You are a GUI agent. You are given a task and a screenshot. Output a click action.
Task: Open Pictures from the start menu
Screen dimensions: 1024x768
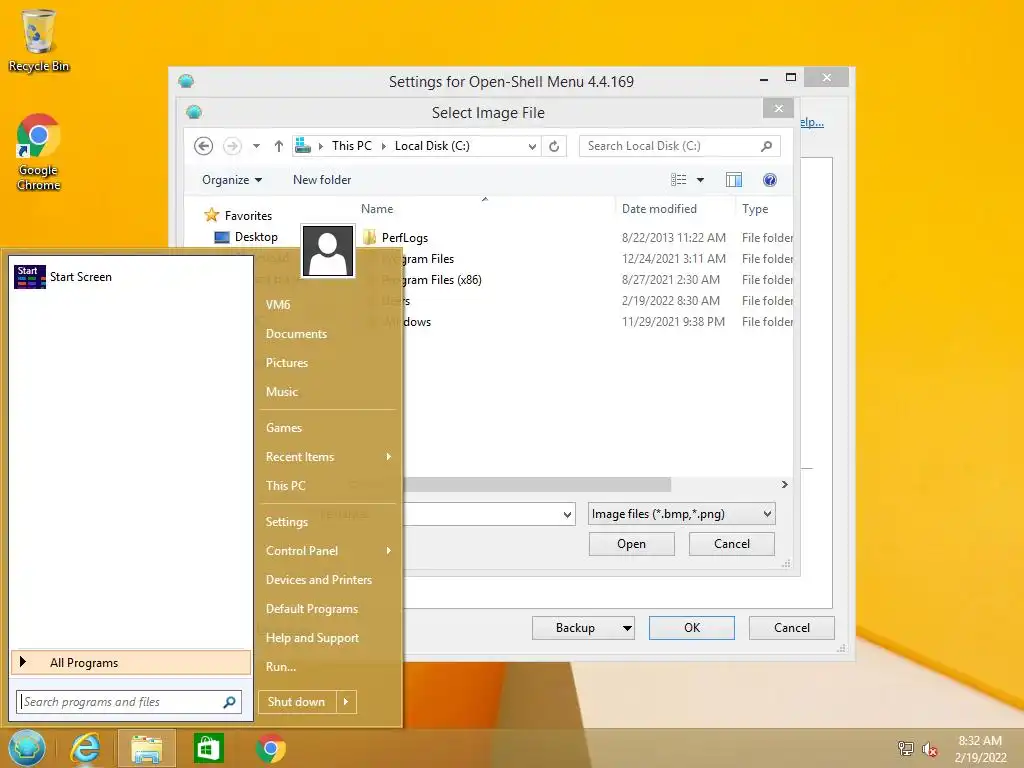tap(287, 362)
